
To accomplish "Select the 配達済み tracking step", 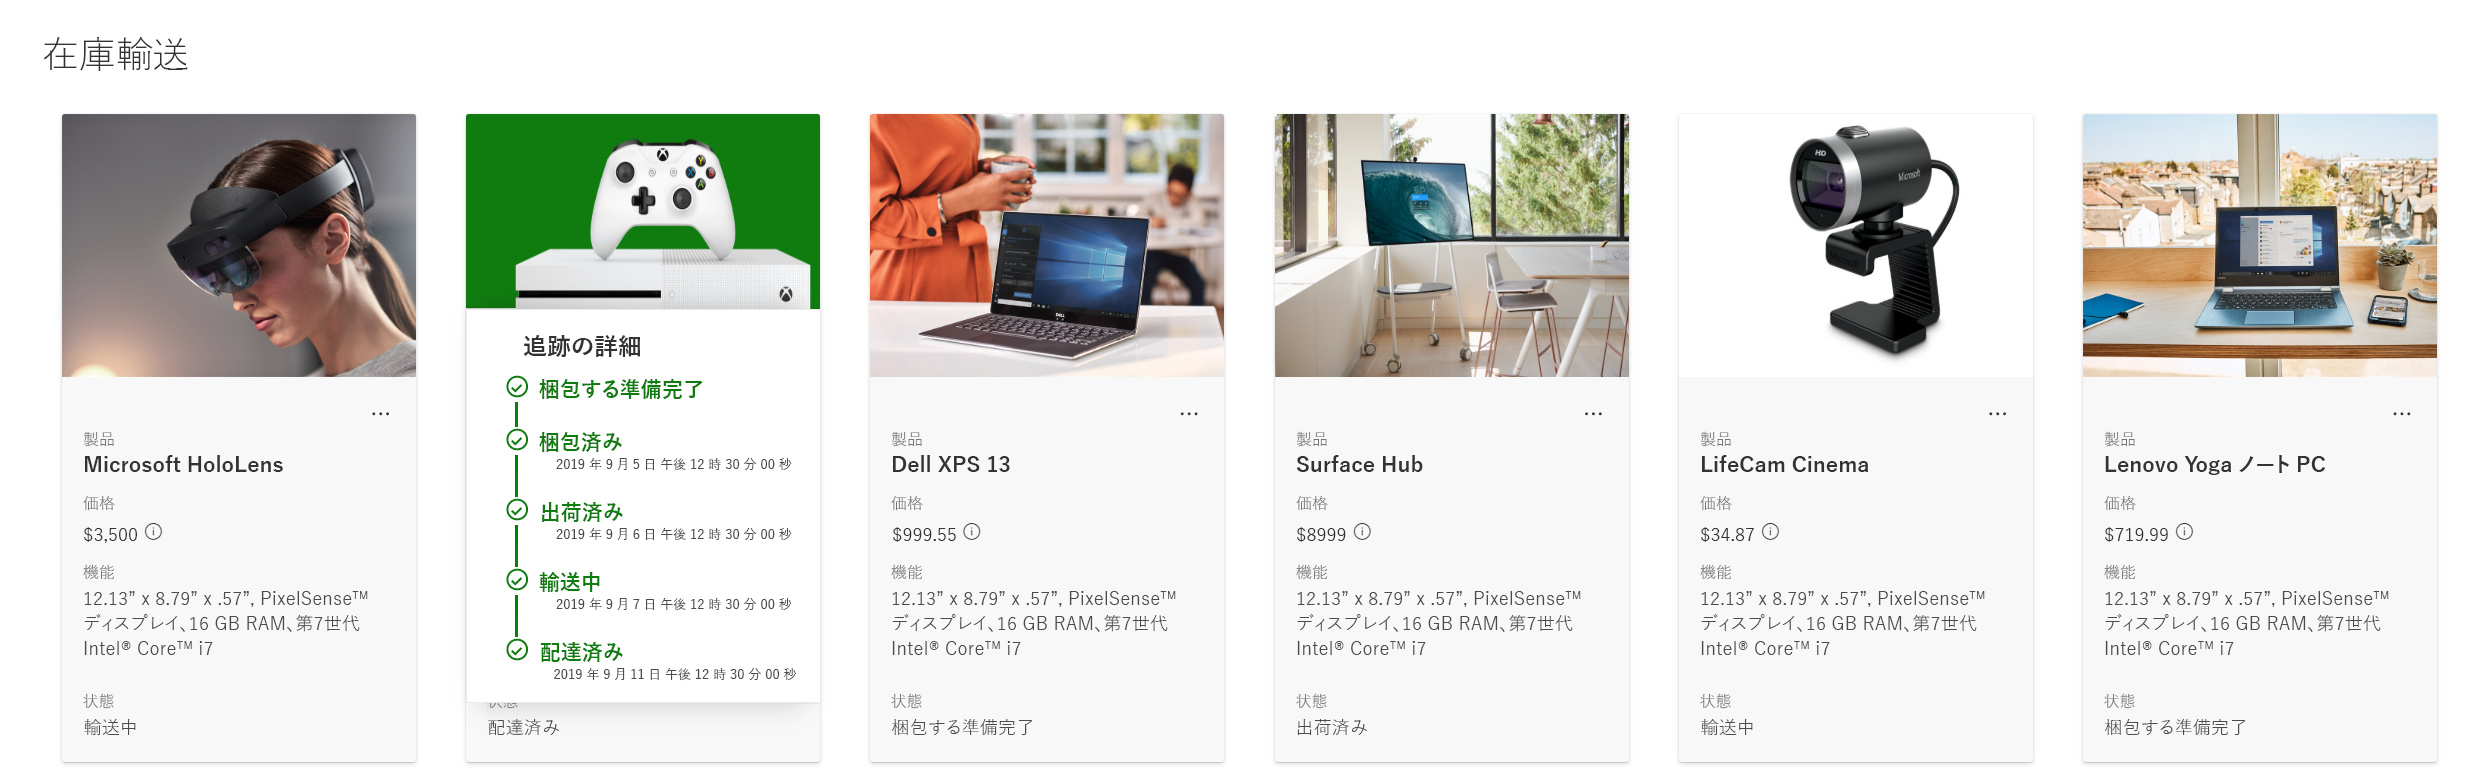I will click(x=581, y=652).
